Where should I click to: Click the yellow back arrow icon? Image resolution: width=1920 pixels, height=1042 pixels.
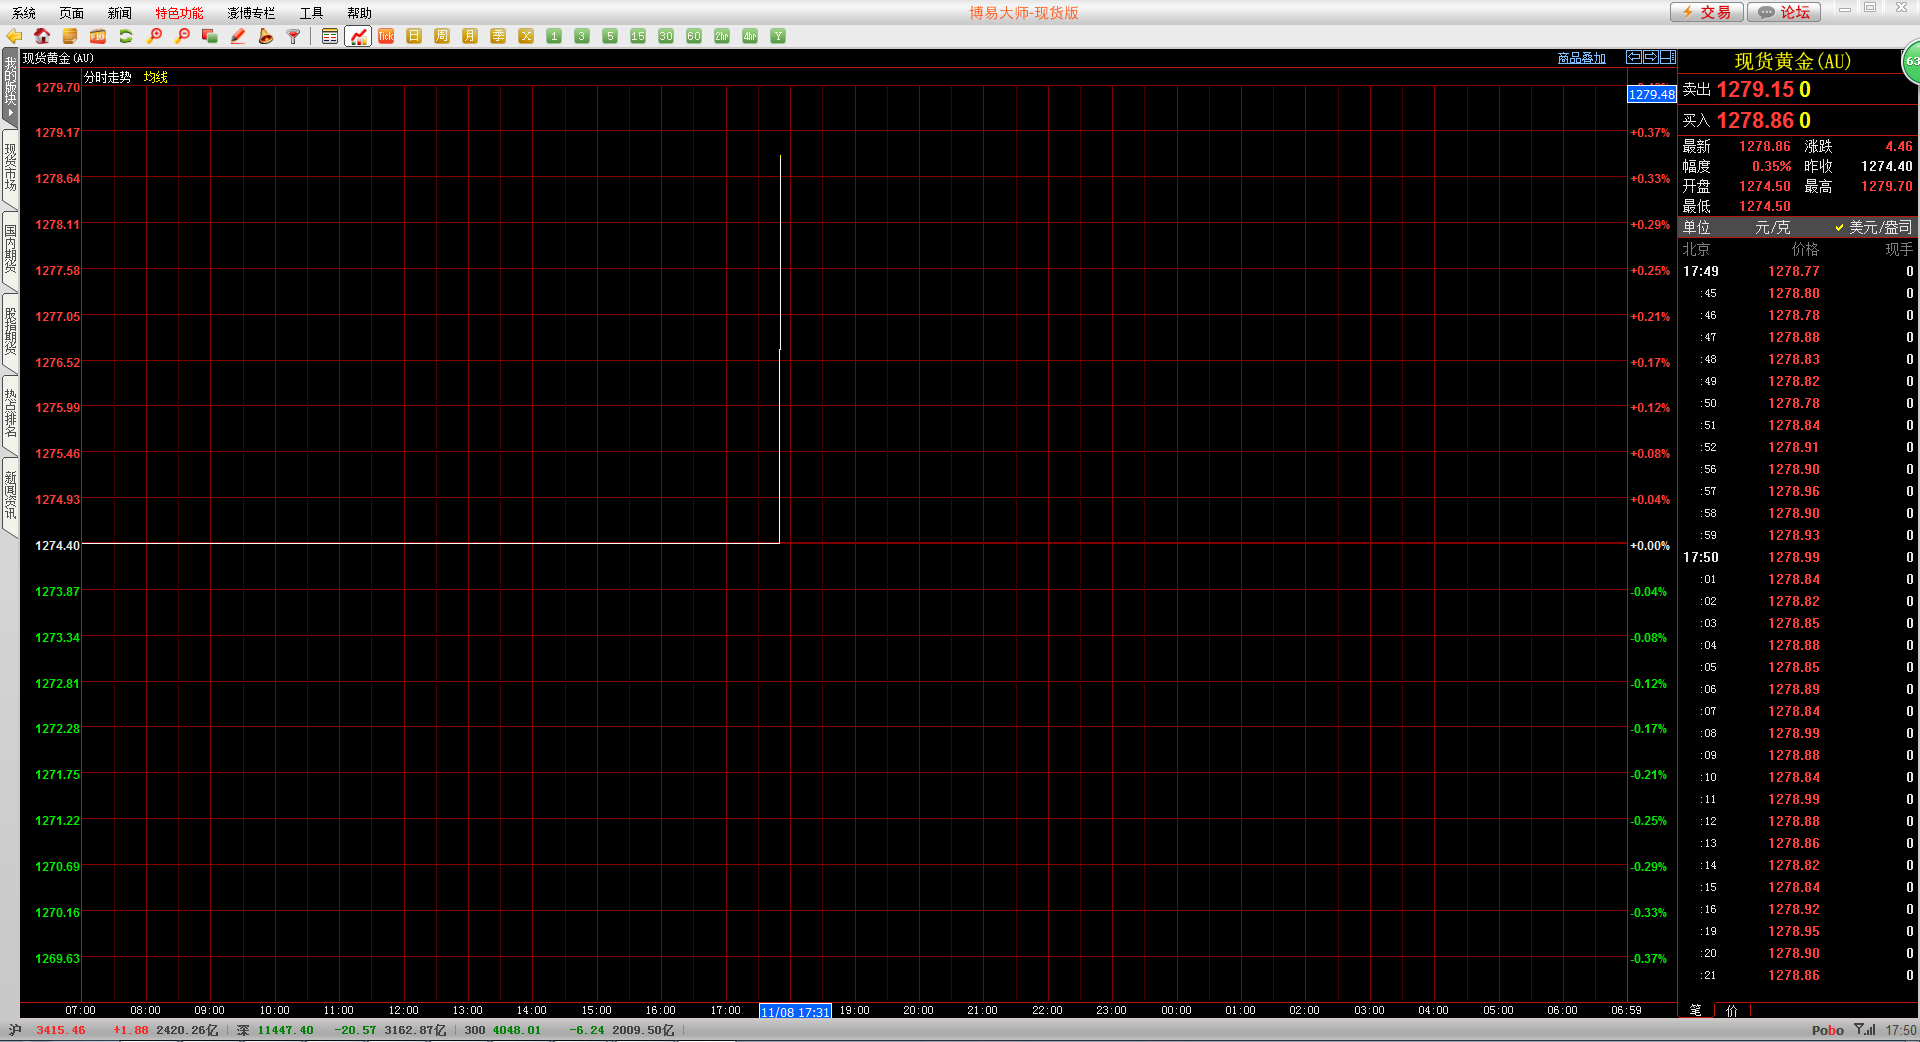pos(14,36)
